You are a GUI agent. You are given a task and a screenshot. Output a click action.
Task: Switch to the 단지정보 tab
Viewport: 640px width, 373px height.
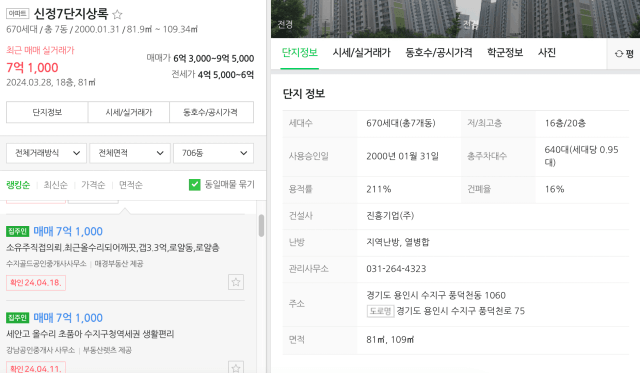click(300, 53)
